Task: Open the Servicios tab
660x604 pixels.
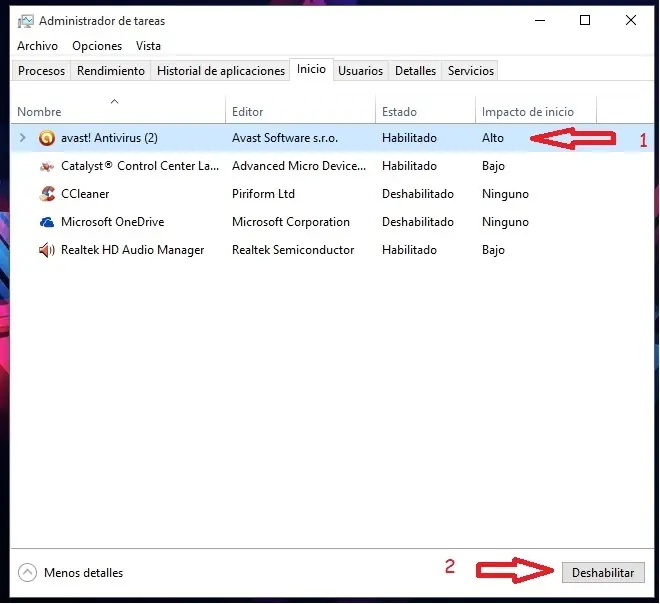Action: (471, 71)
